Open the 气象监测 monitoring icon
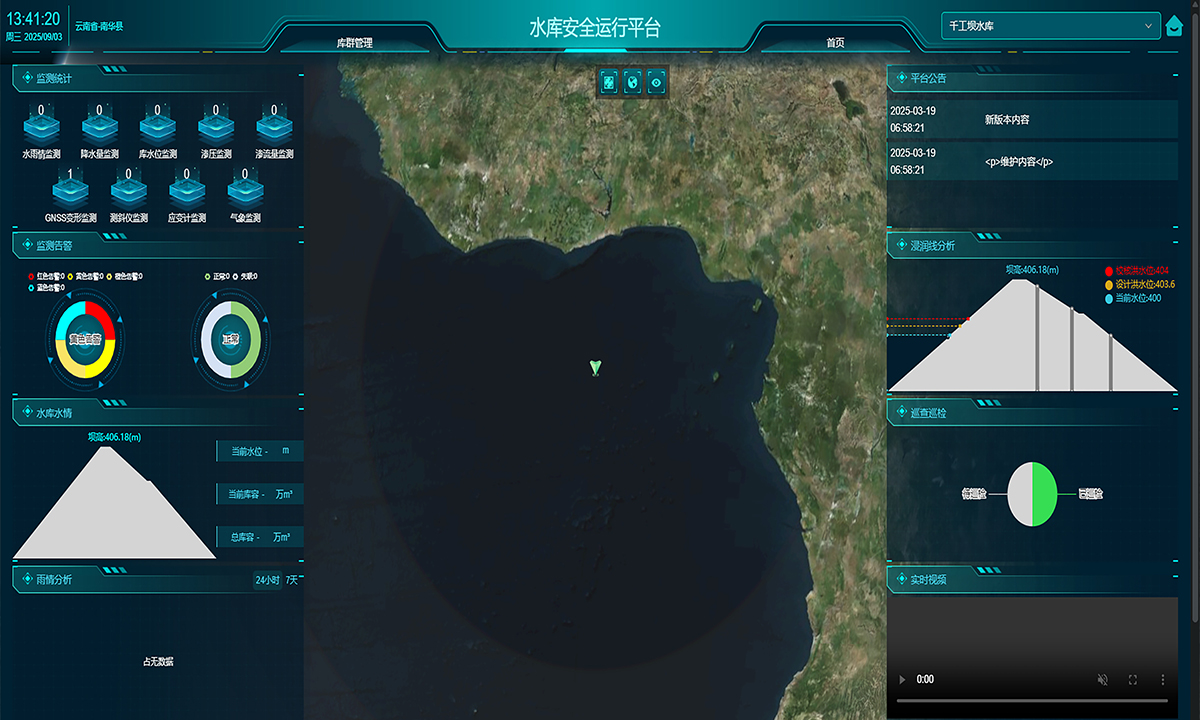This screenshot has width=1200, height=720. (x=245, y=191)
